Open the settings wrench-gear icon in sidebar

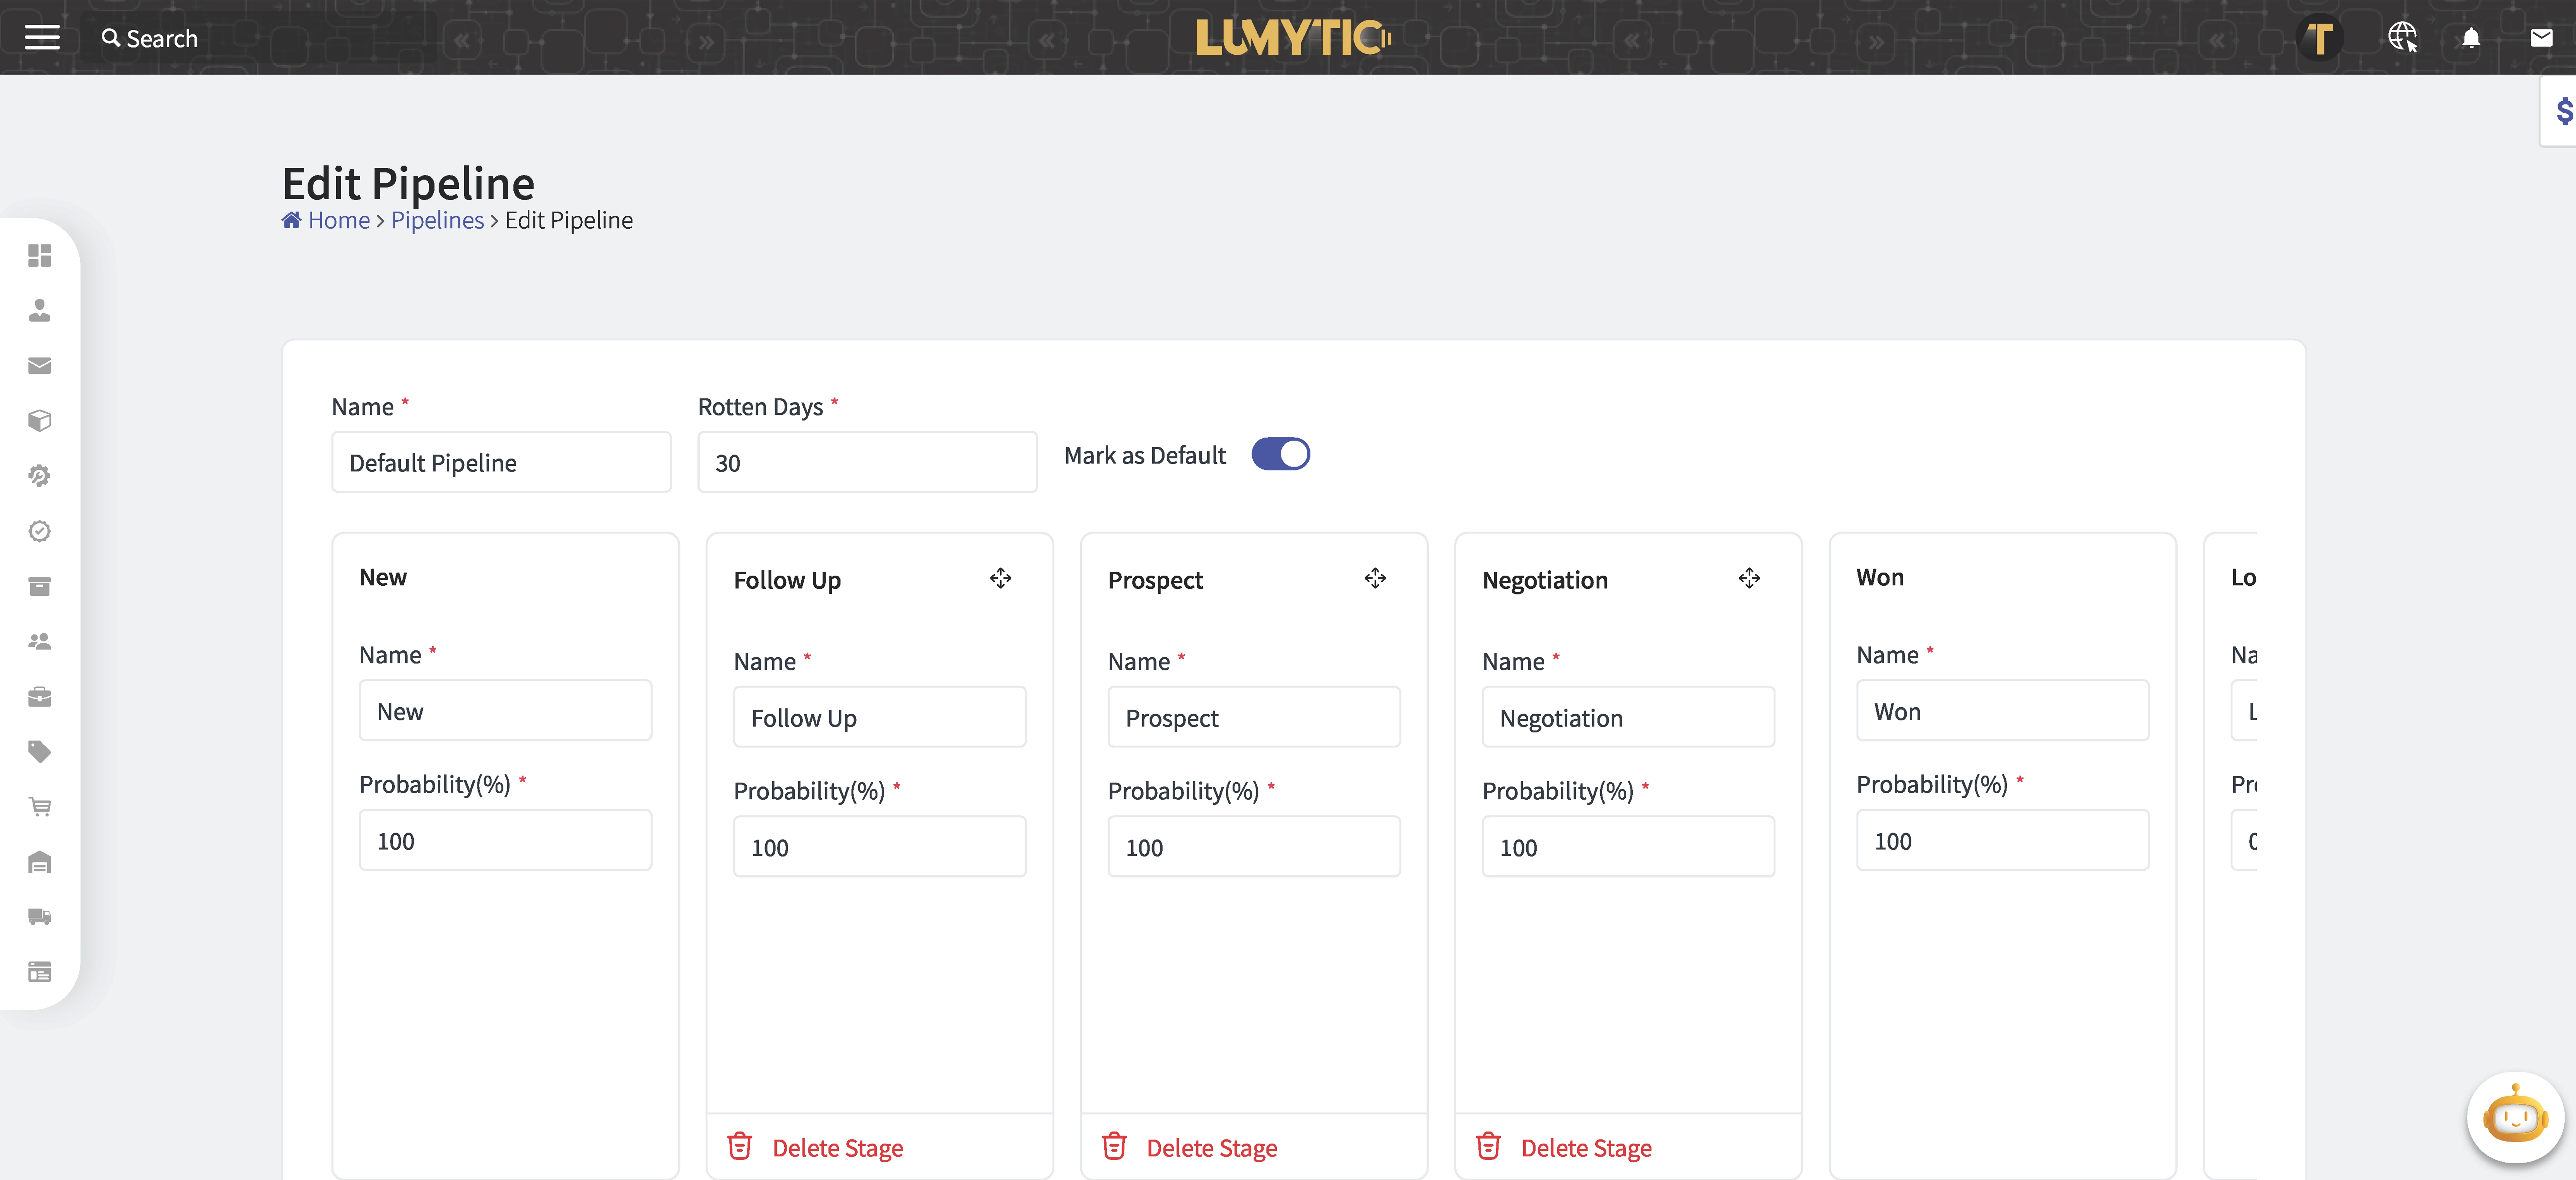40,476
